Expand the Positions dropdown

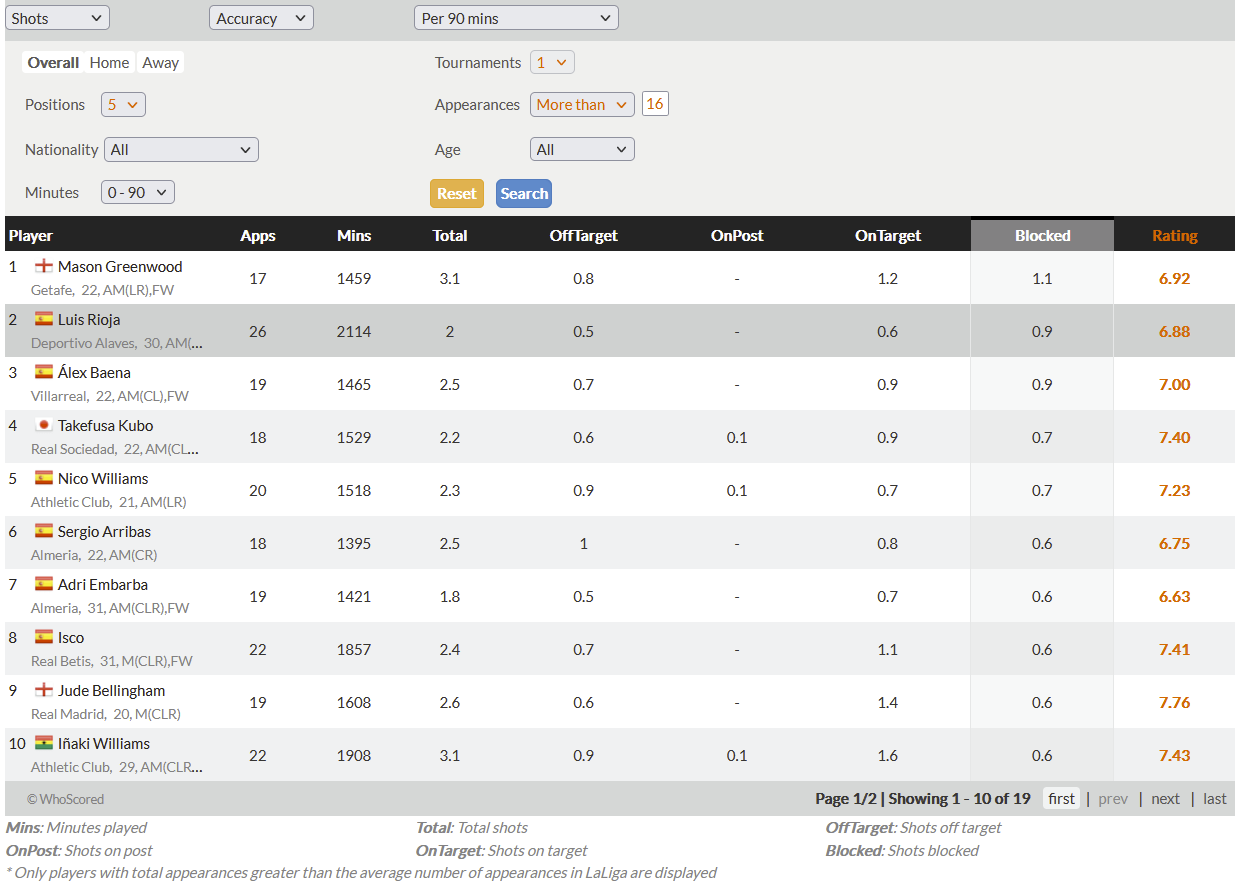pos(124,104)
